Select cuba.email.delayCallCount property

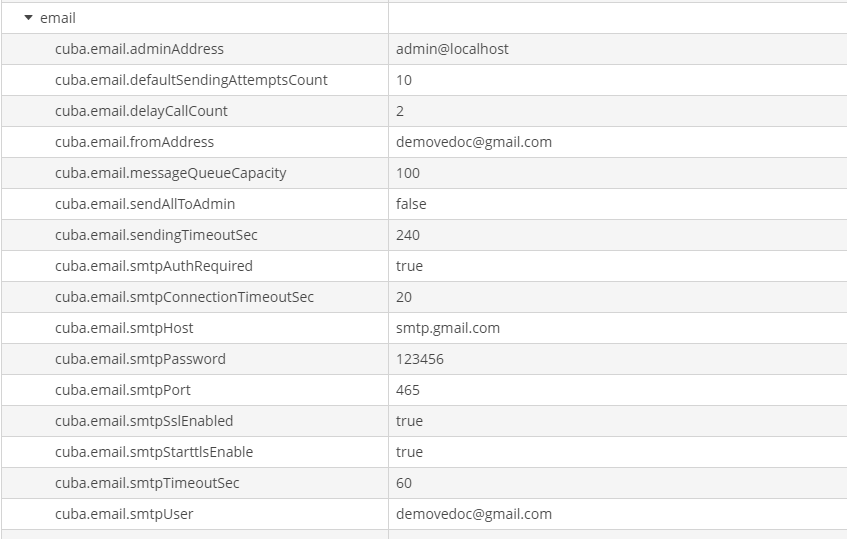click(x=141, y=111)
